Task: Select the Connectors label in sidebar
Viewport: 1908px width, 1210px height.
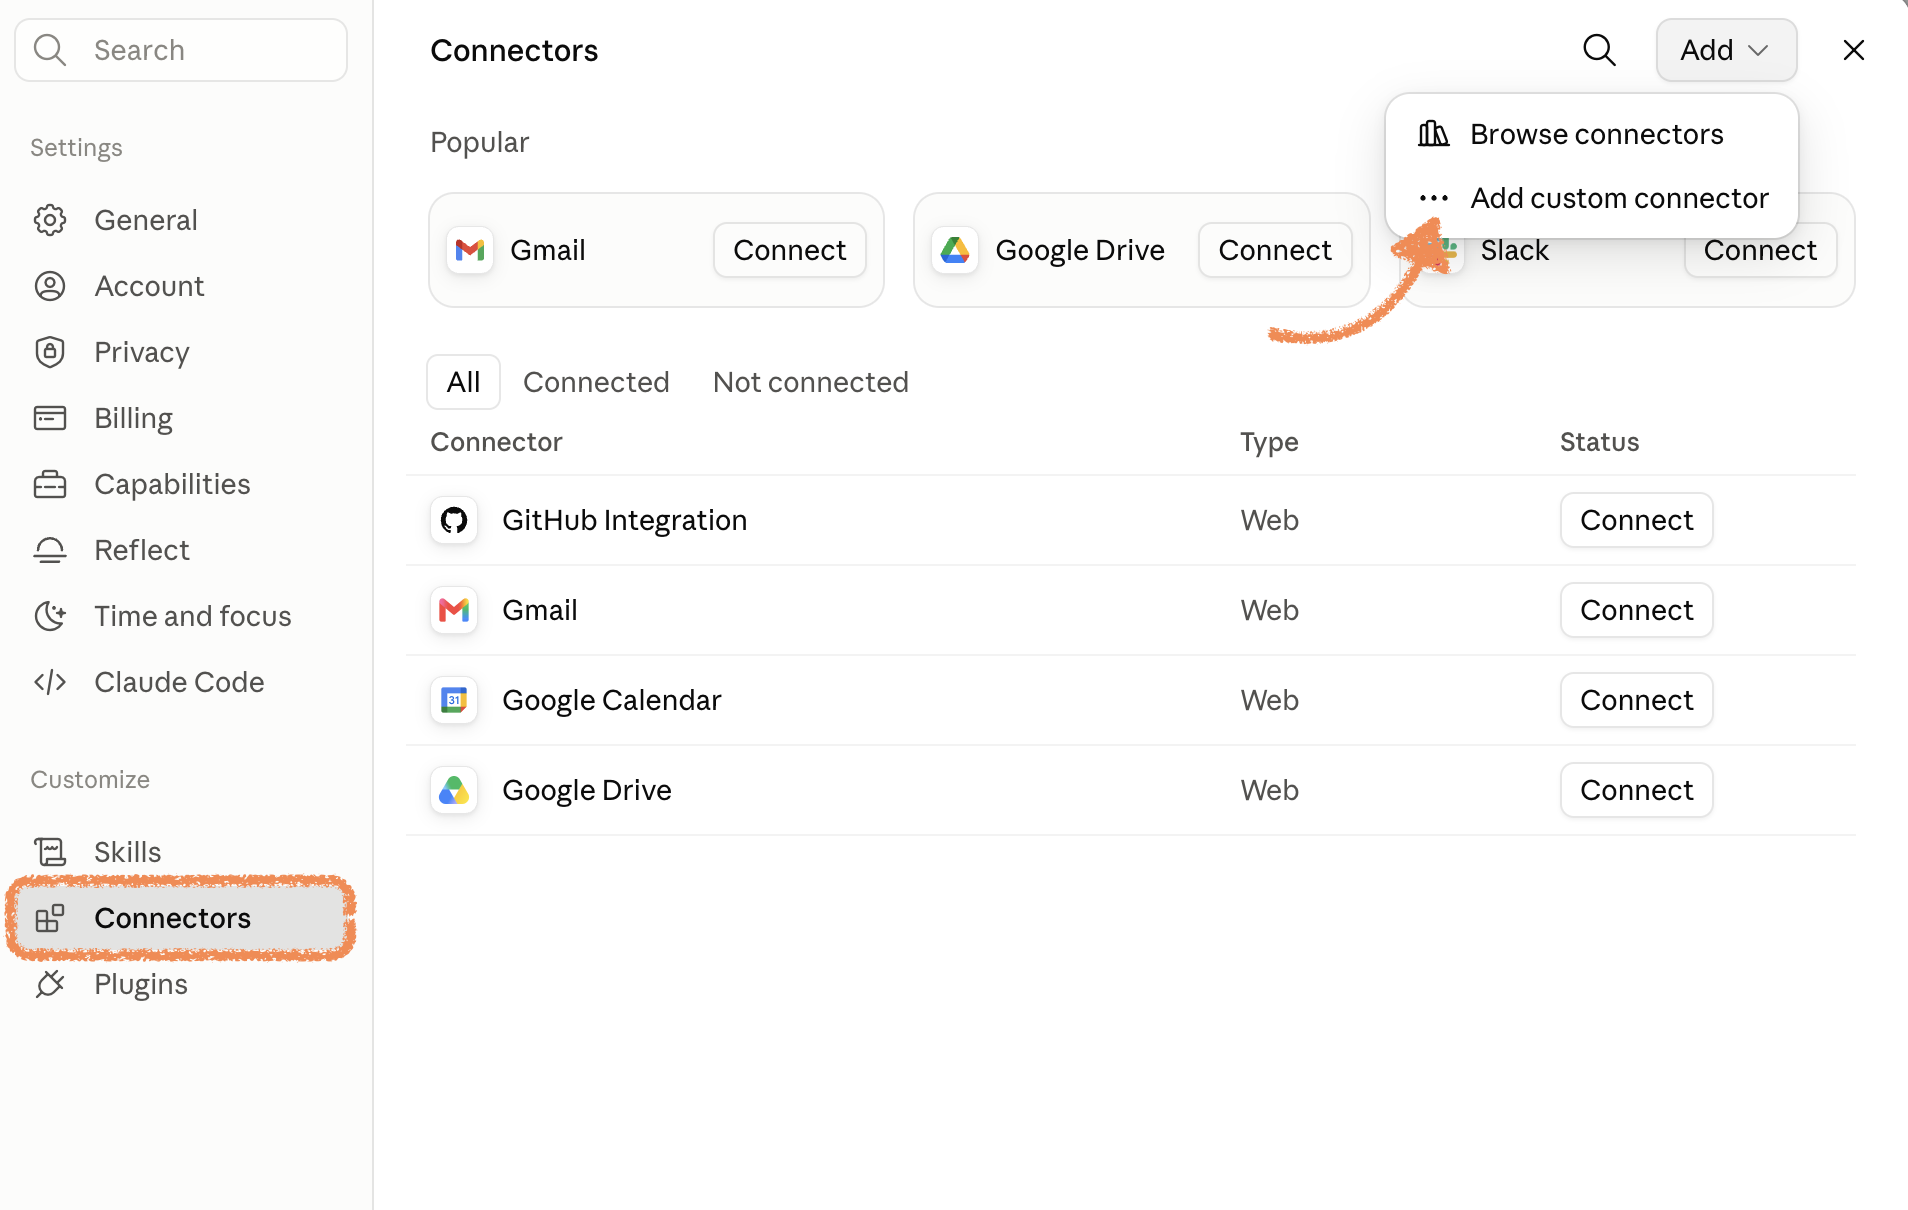Action: (x=173, y=918)
